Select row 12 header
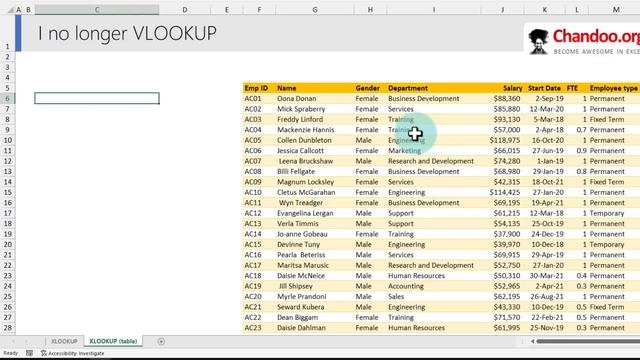The image size is (640, 360). (7, 161)
